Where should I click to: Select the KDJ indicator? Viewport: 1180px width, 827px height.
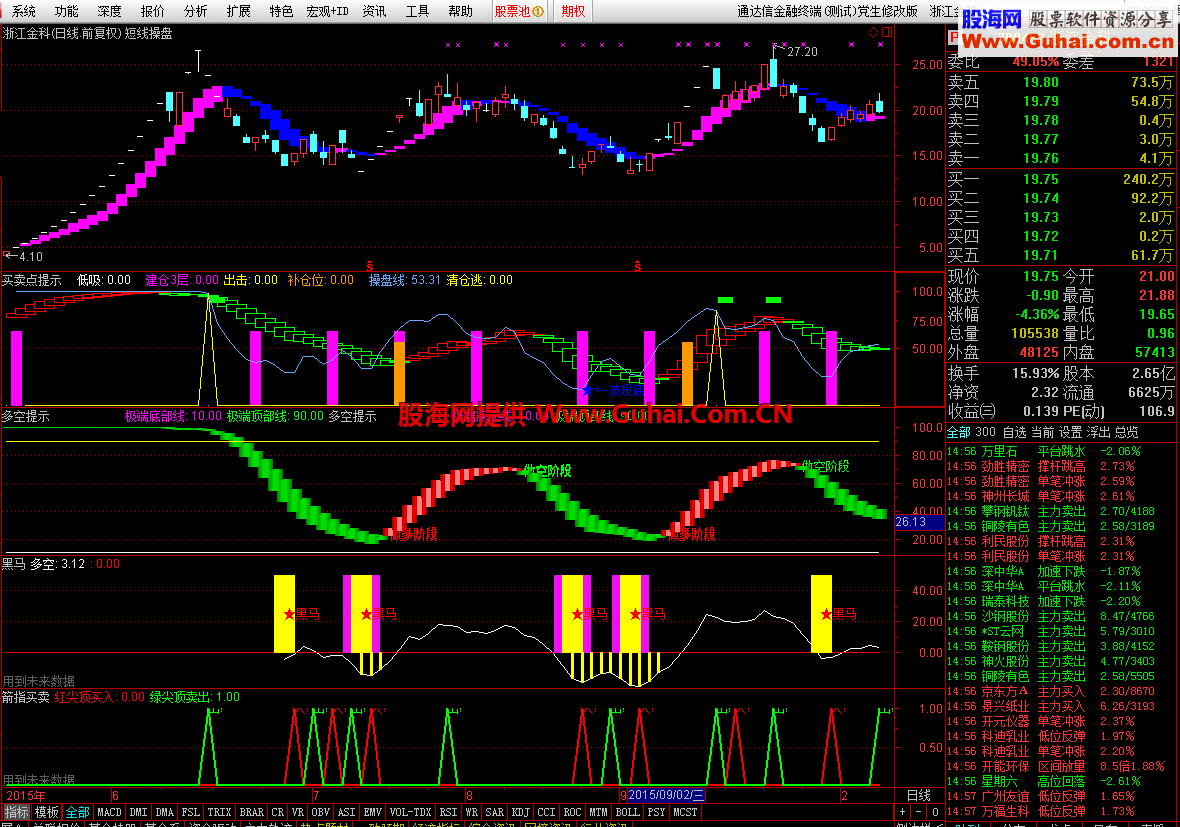[x=520, y=812]
